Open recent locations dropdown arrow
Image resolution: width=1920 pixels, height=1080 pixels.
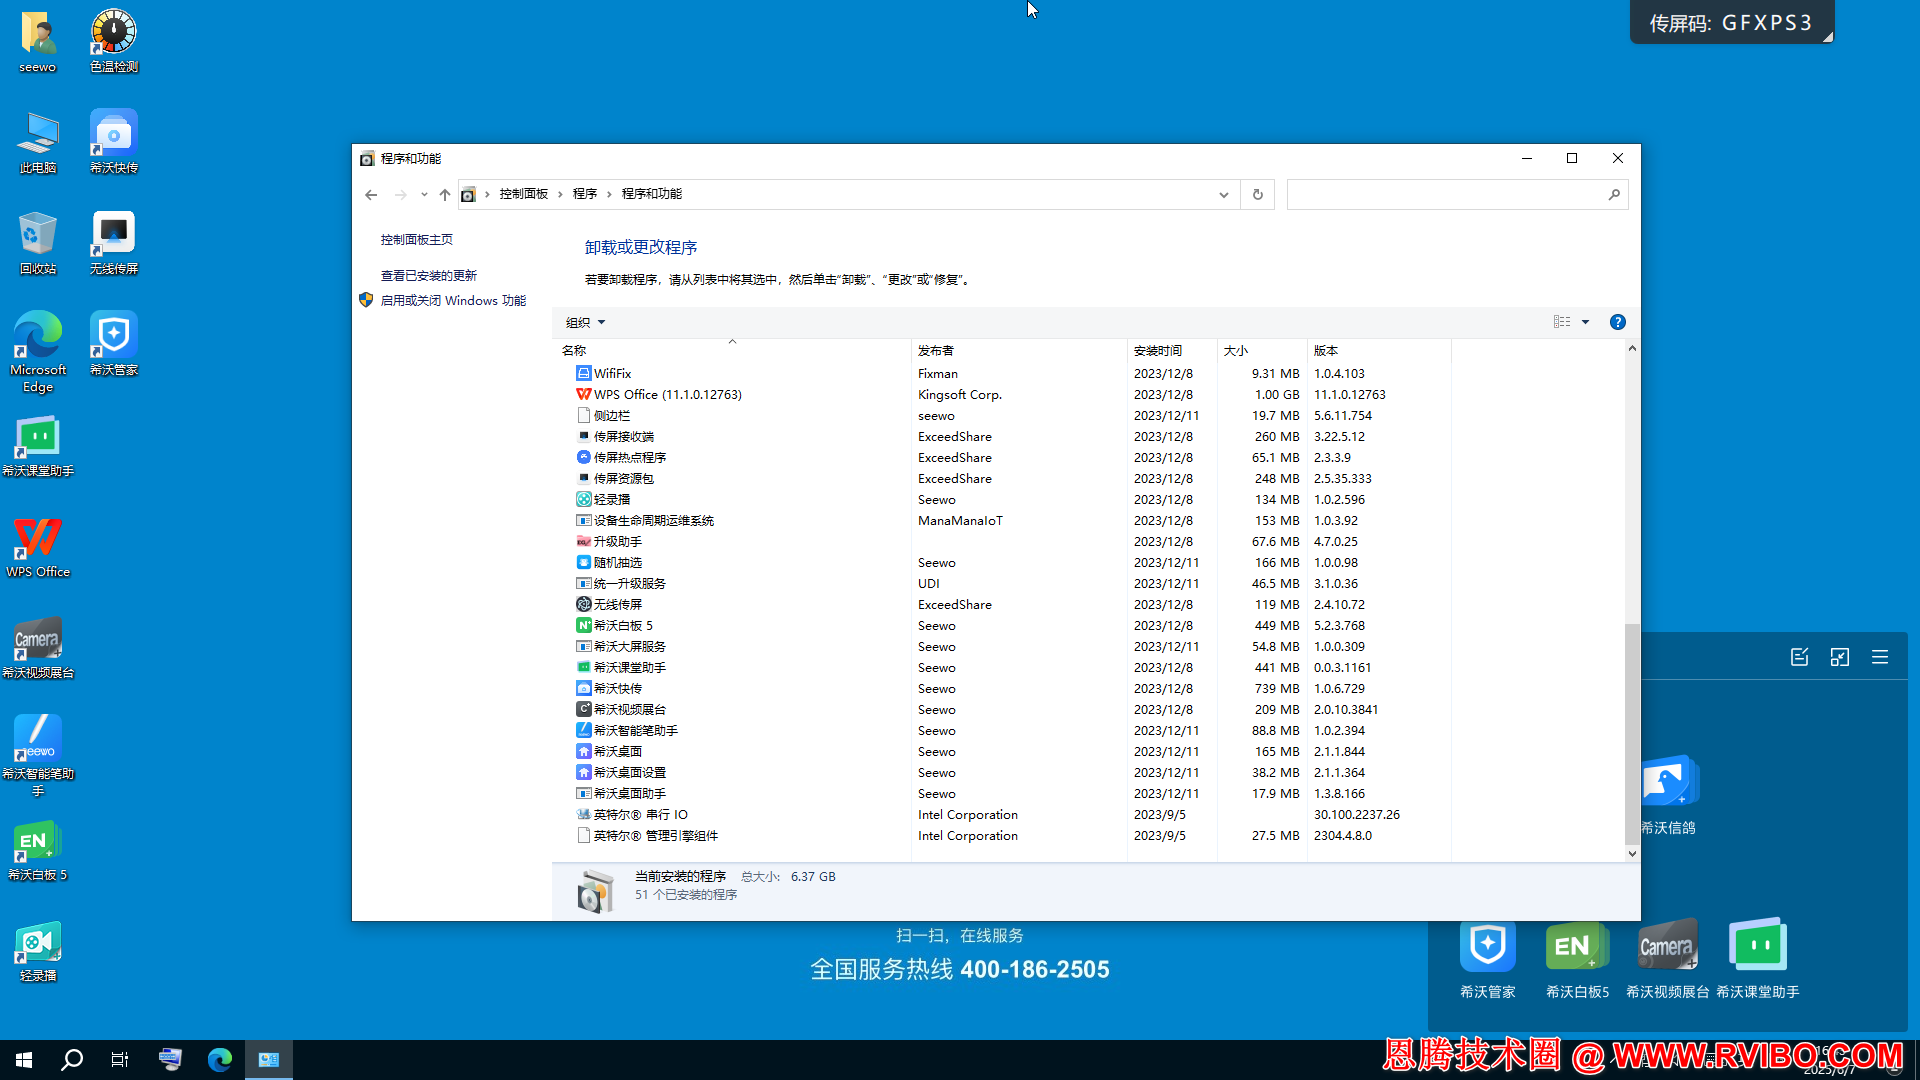click(424, 194)
